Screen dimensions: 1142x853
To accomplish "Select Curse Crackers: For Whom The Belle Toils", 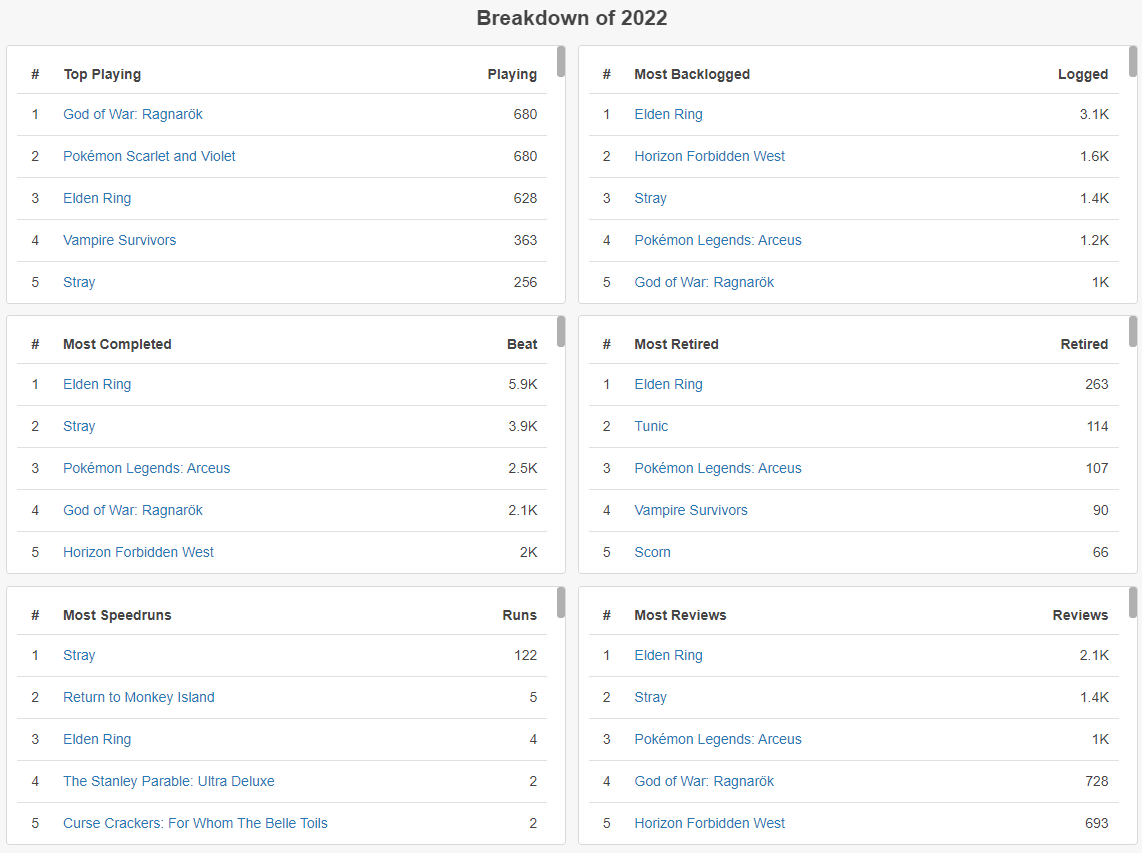I will (x=195, y=823).
